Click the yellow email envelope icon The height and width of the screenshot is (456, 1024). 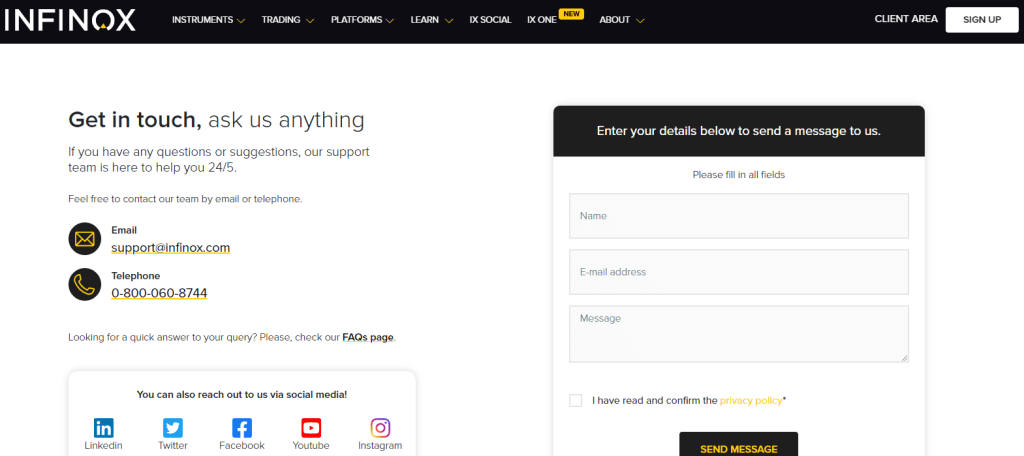pos(85,239)
